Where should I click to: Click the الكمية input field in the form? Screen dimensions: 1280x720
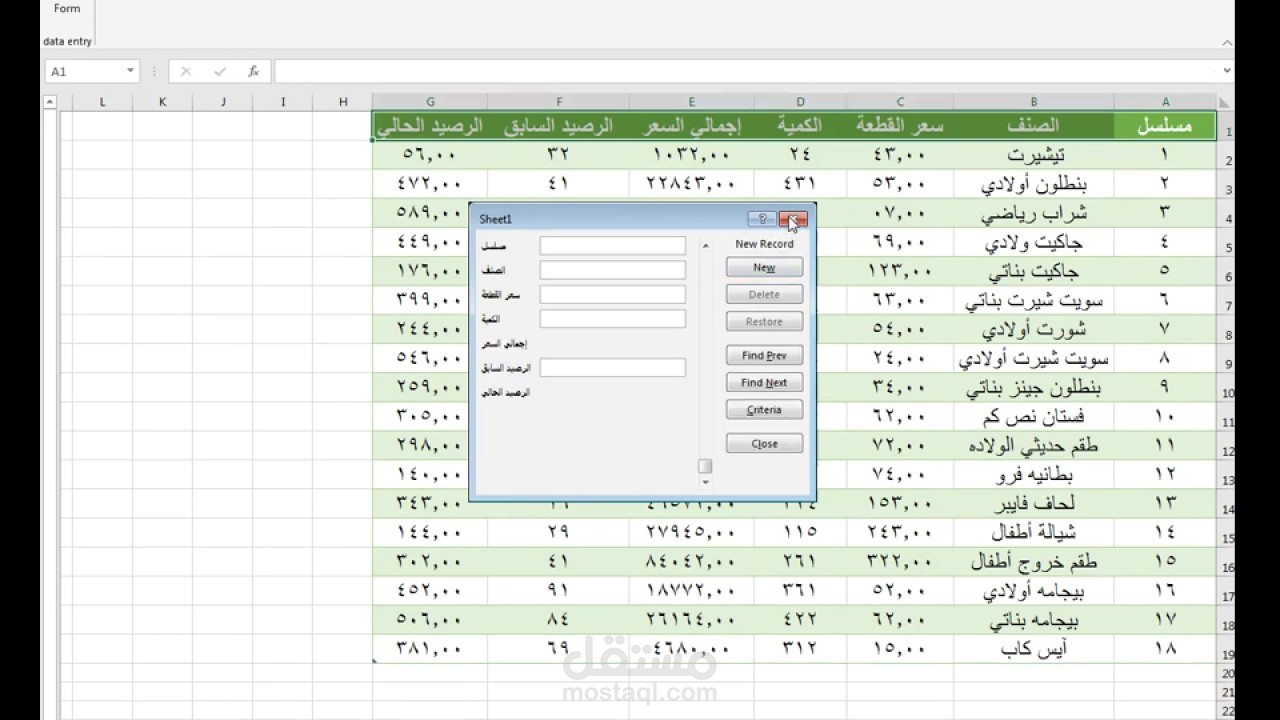pyautogui.click(x=612, y=319)
